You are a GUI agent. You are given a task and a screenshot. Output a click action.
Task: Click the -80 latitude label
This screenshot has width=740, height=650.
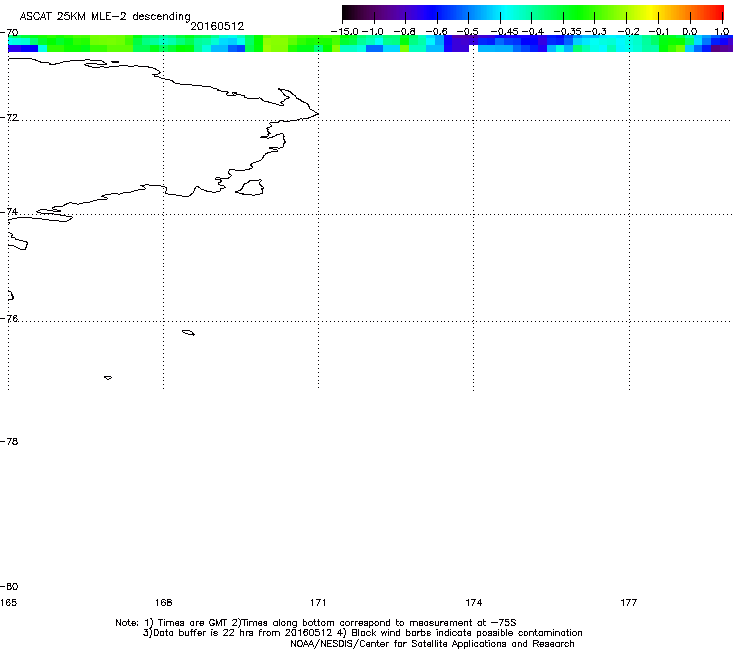[9, 586]
